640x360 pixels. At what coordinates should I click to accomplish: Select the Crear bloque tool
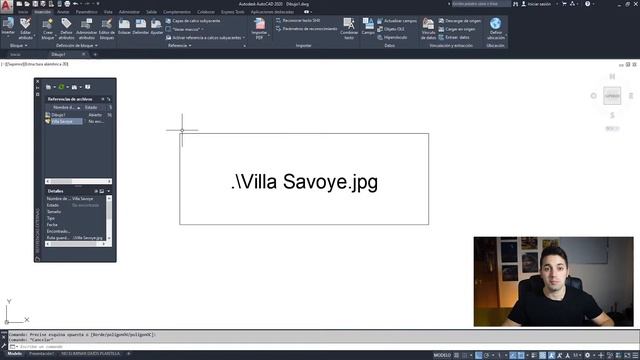pyautogui.click(x=48, y=29)
